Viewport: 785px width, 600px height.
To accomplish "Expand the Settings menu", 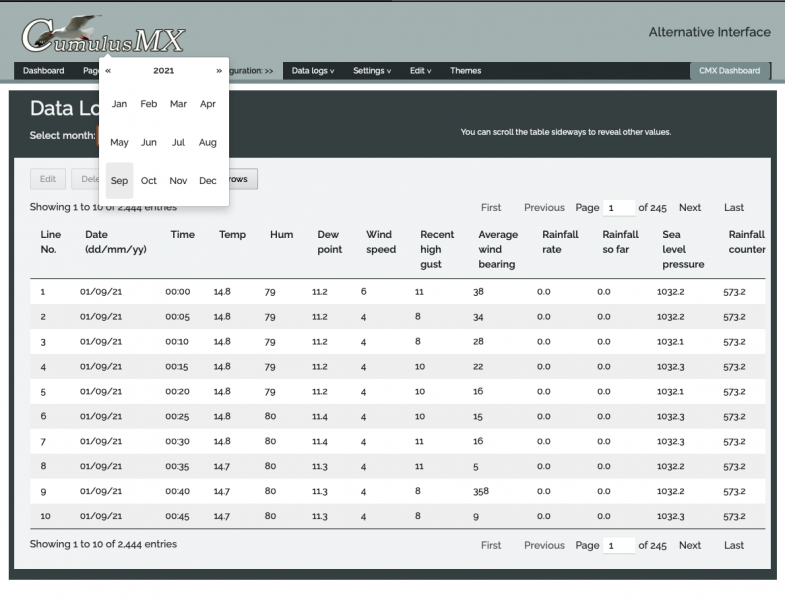I will tap(372, 71).
